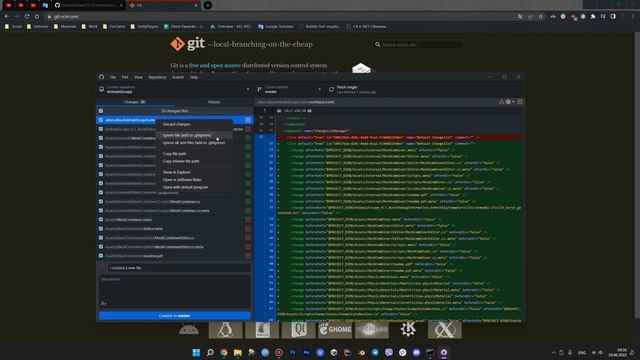Open GitHub Desktop from the taskbar
The image size is (640, 360).
point(444,352)
